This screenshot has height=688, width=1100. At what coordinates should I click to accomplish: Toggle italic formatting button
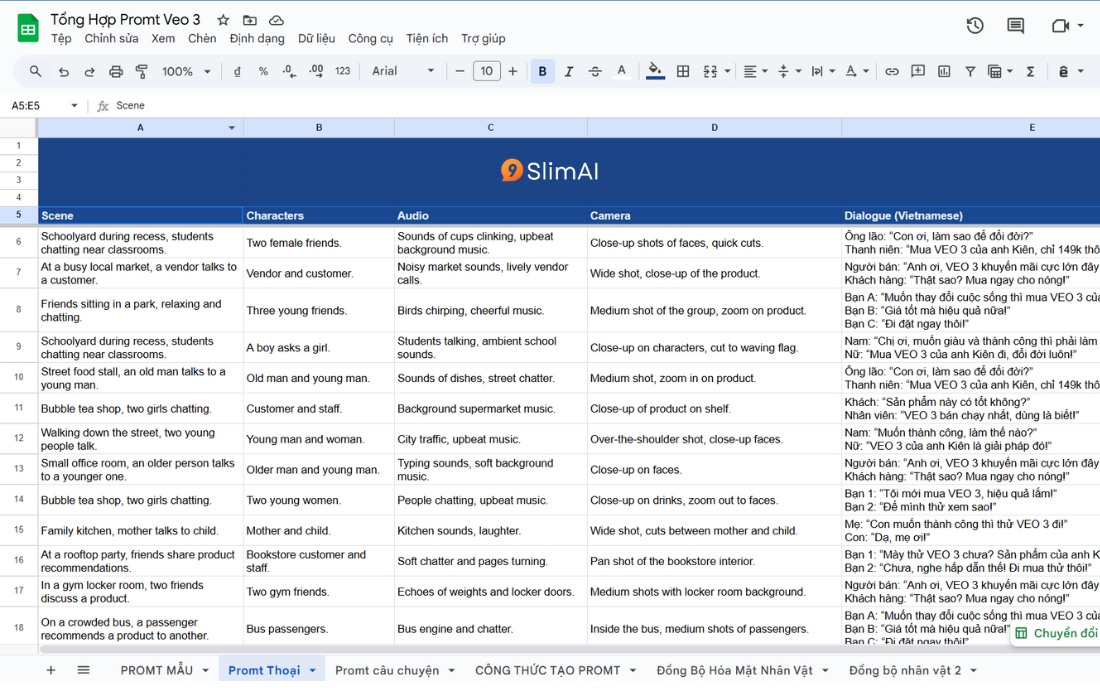(x=569, y=71)
